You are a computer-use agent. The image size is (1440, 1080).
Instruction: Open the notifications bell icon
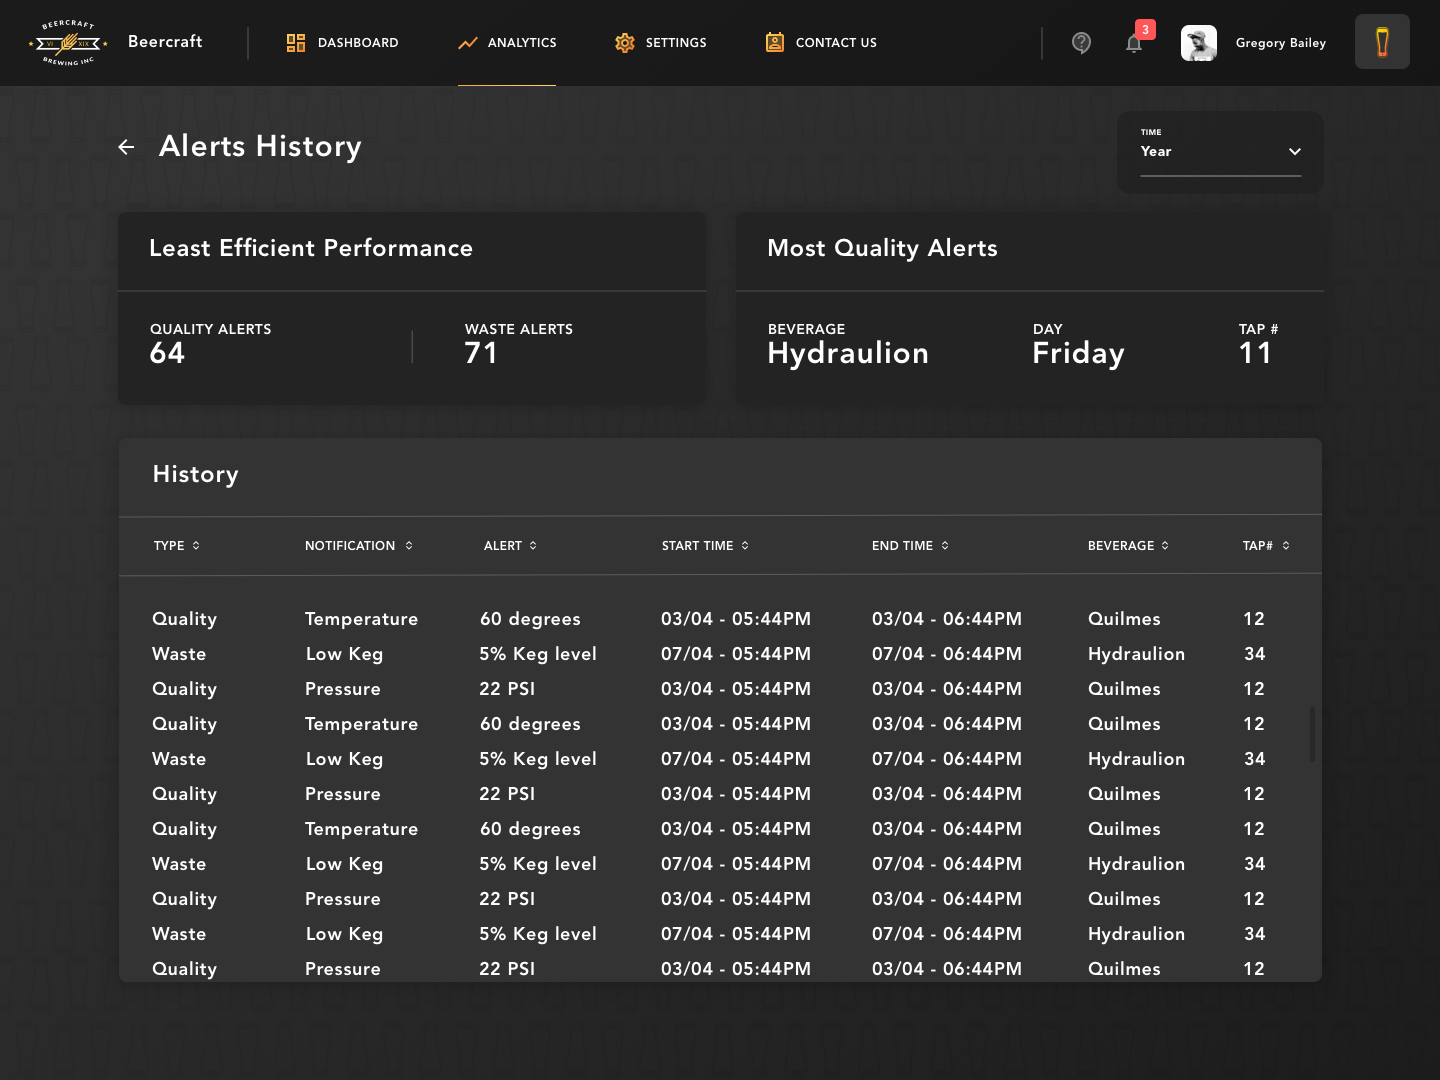1134,43
